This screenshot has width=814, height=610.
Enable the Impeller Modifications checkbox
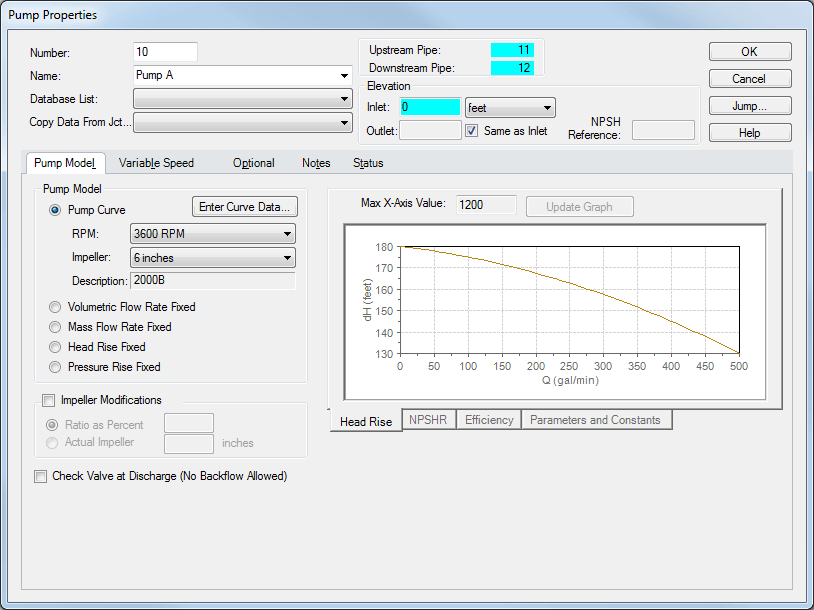[x=49, y=401]
